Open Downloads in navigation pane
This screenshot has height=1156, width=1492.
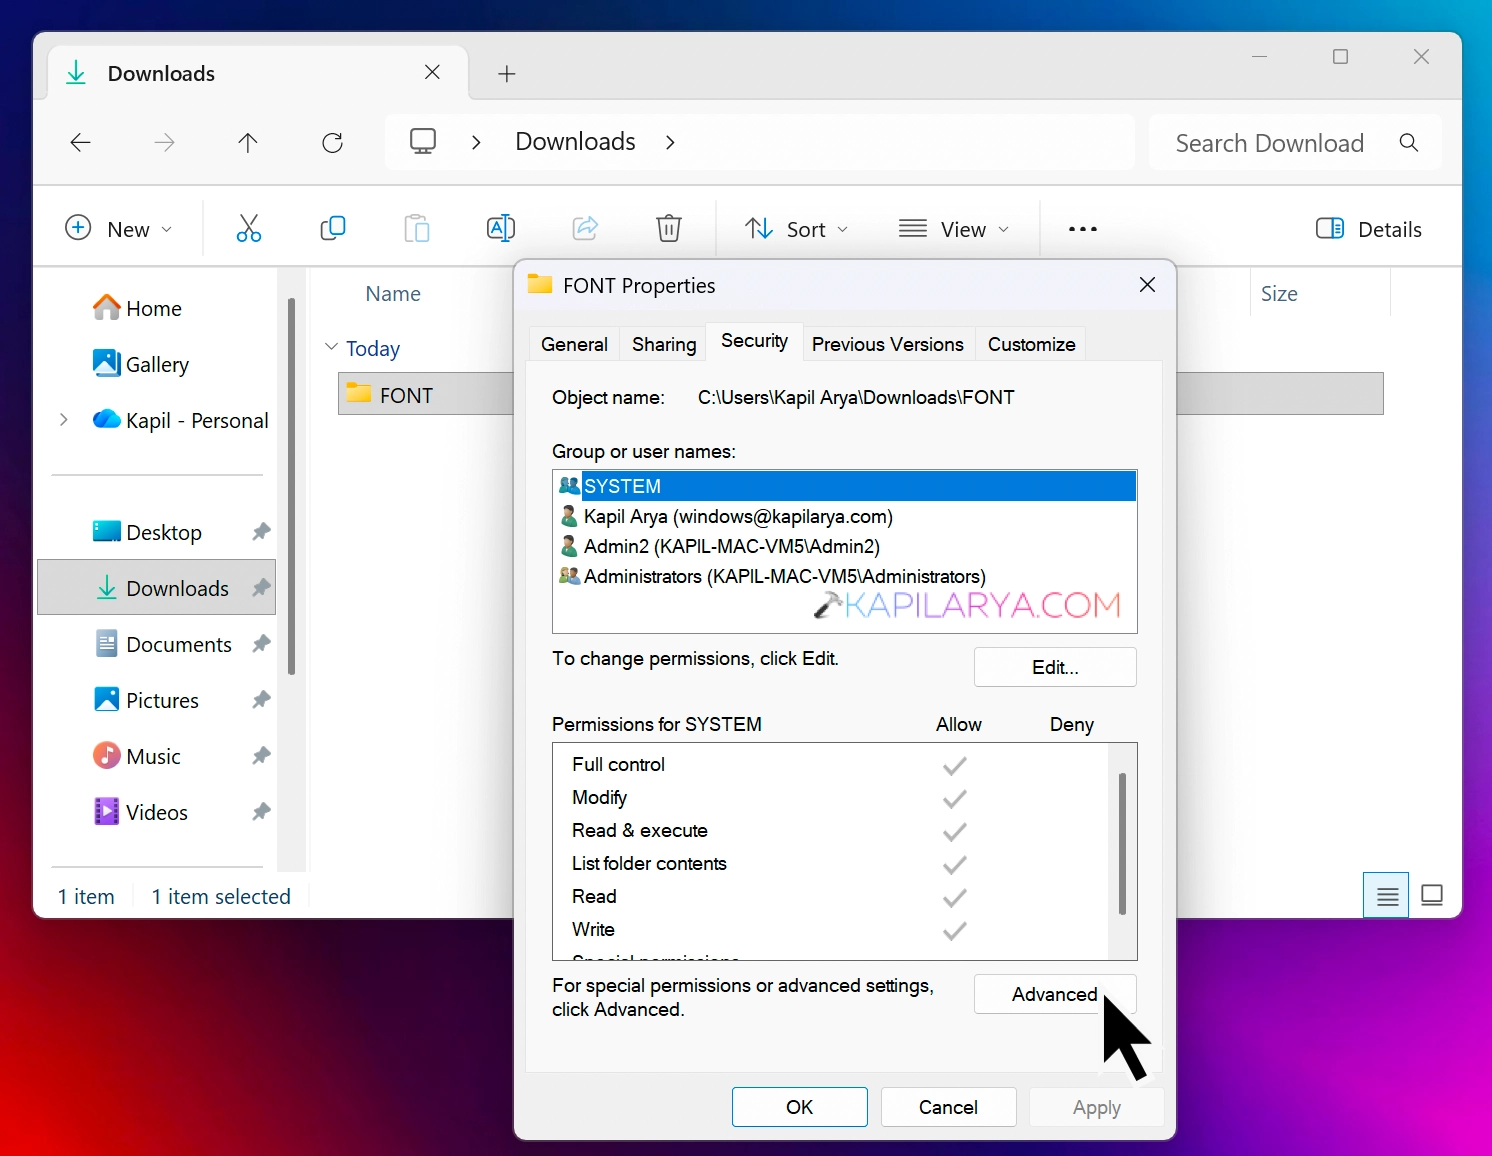point(157,588)
